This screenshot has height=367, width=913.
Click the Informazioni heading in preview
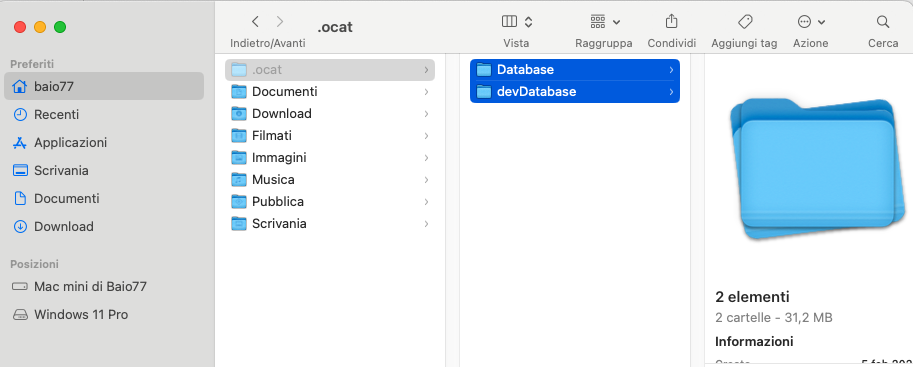754,341
